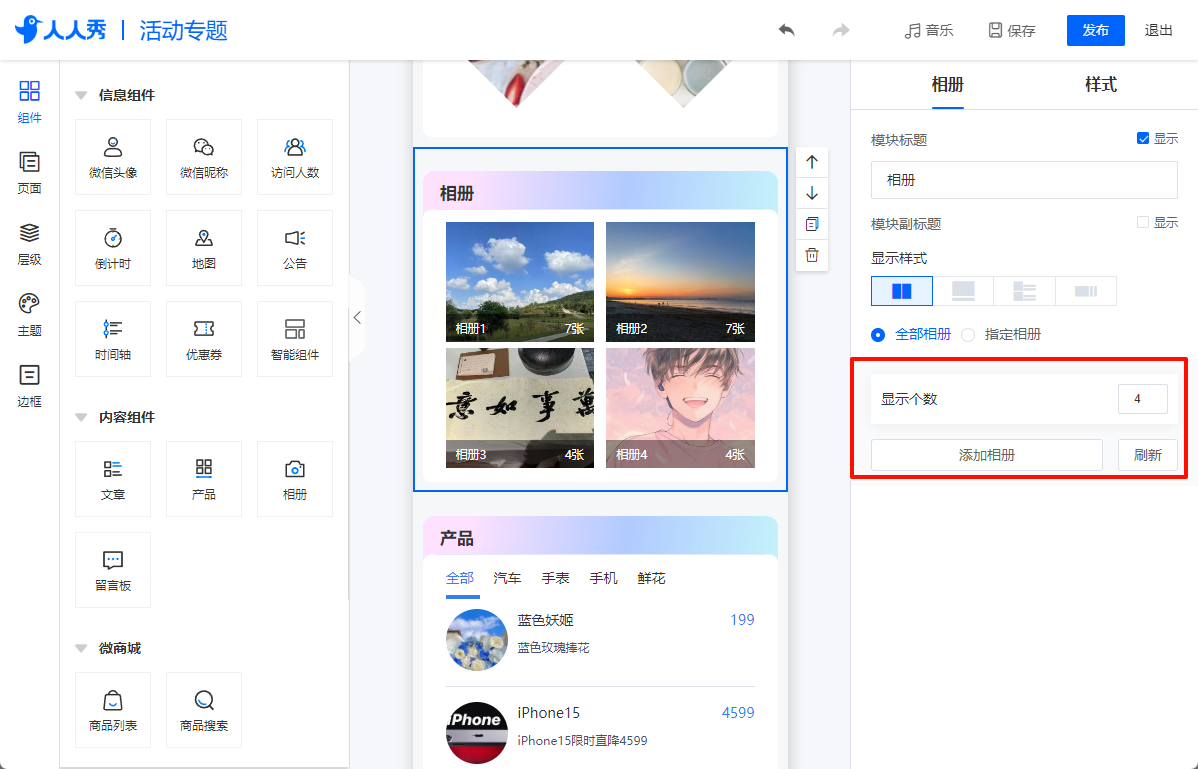
Task: Choose the two-column grid display style
Action: [902, 291]
